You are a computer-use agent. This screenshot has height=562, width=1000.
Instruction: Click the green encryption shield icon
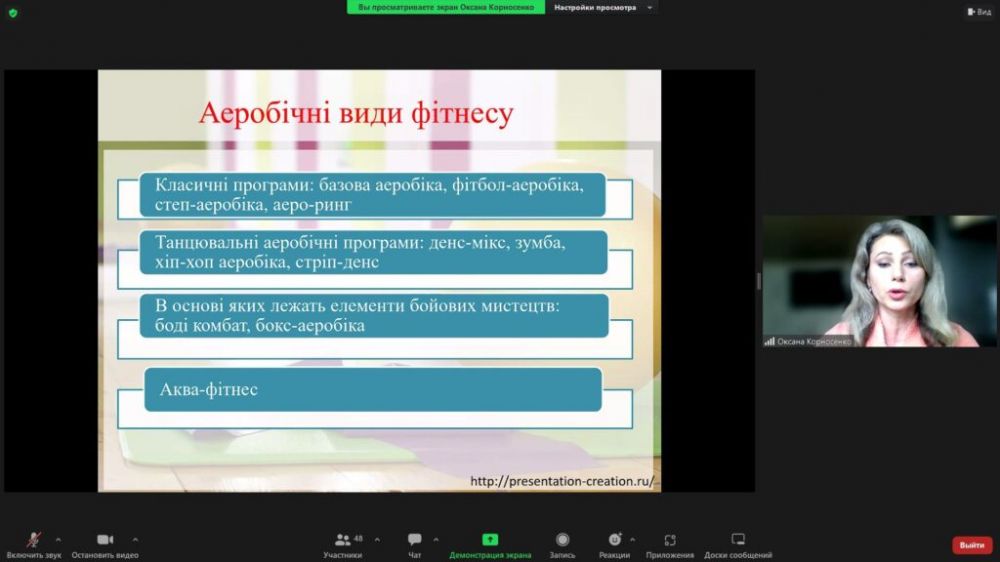tap(13, 13)
